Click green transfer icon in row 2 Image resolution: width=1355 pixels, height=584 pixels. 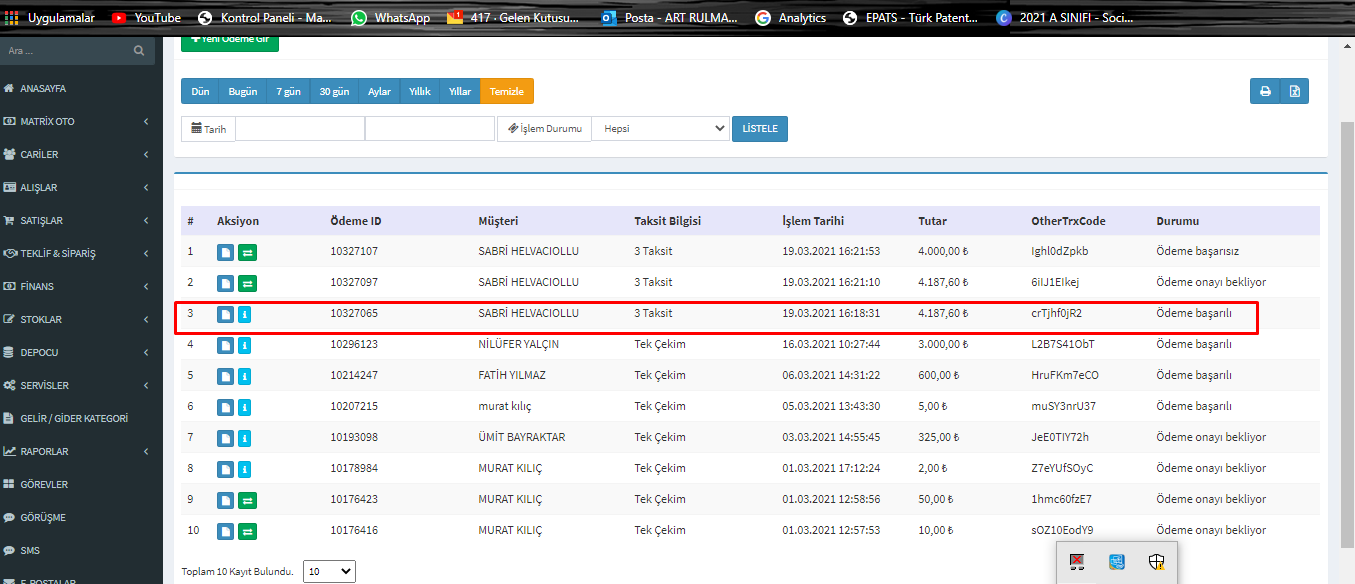click(x=247, y=283)
